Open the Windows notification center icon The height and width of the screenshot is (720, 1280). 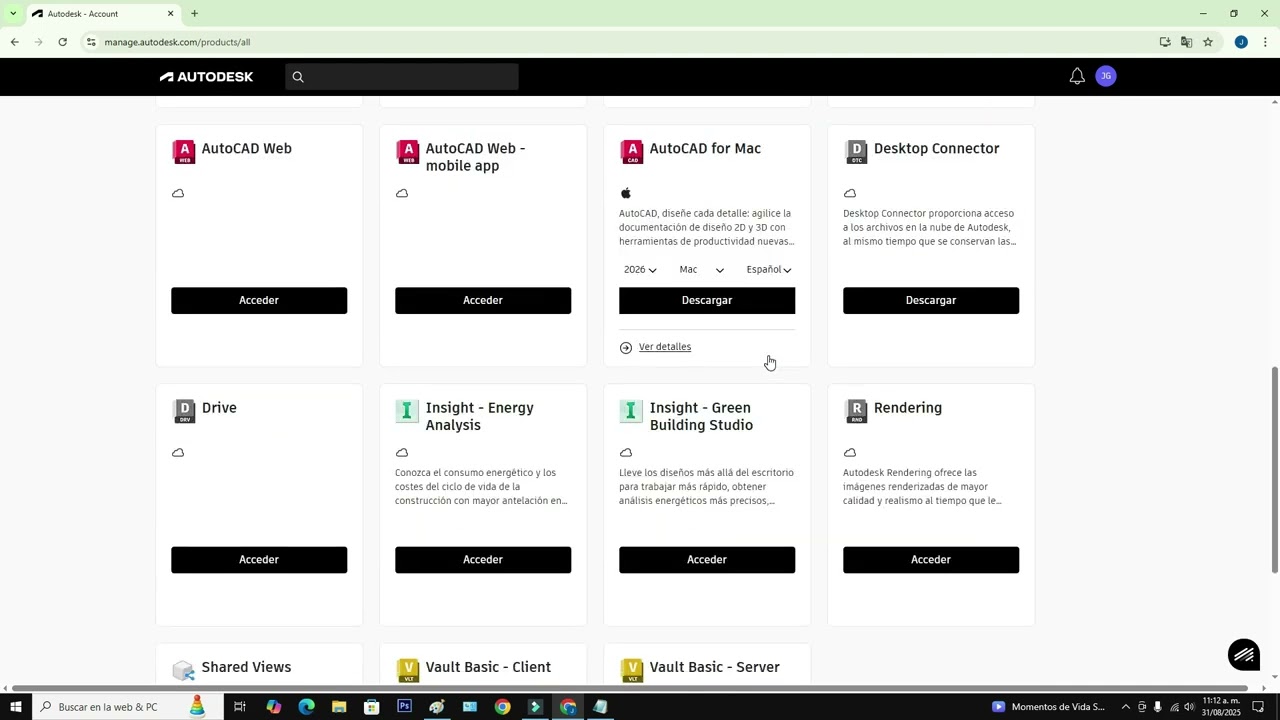tap(1259, 707)
